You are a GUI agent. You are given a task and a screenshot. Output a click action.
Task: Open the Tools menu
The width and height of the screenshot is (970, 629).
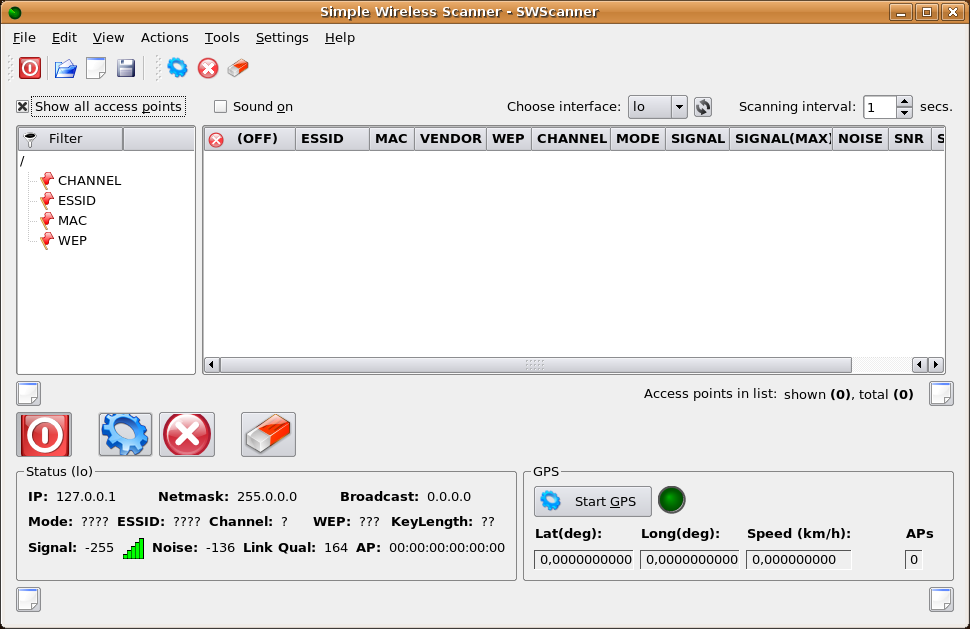(222, 38)
